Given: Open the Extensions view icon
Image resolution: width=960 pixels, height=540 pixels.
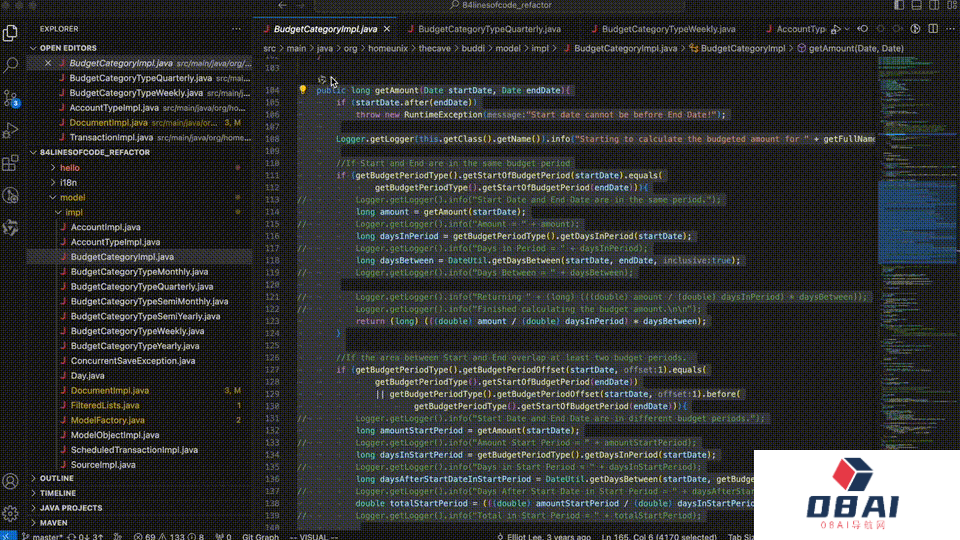Looking at the screenshot, I should coord(11,162).
